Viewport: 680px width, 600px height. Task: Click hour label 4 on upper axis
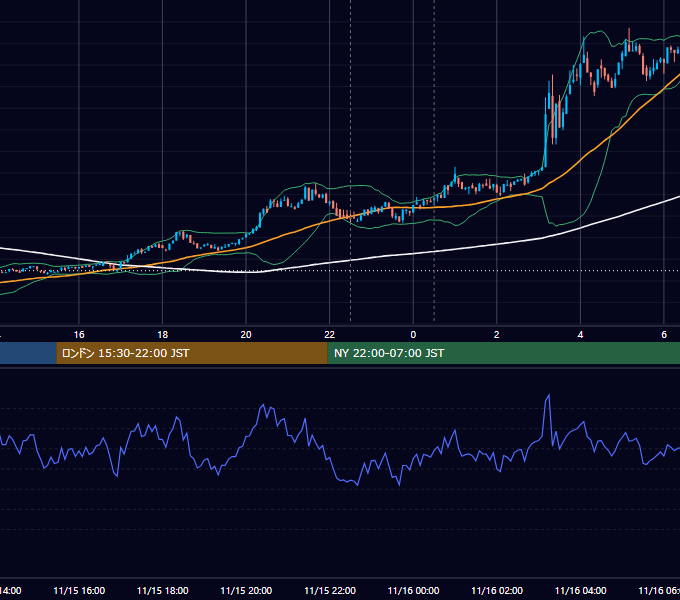[580, 335]
